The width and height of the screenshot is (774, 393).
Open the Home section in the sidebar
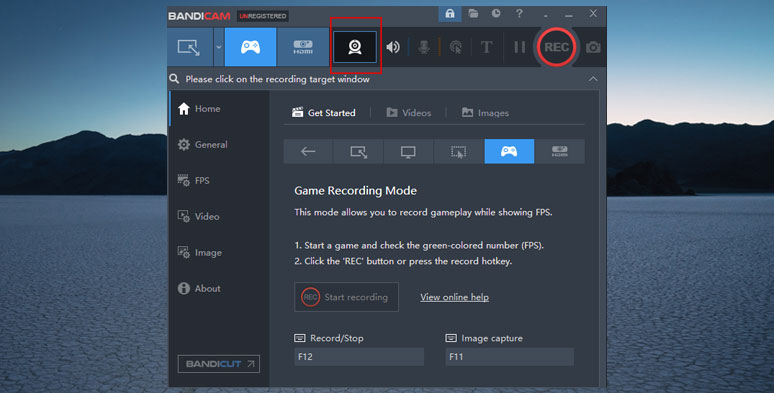click(x=219, y=109)
